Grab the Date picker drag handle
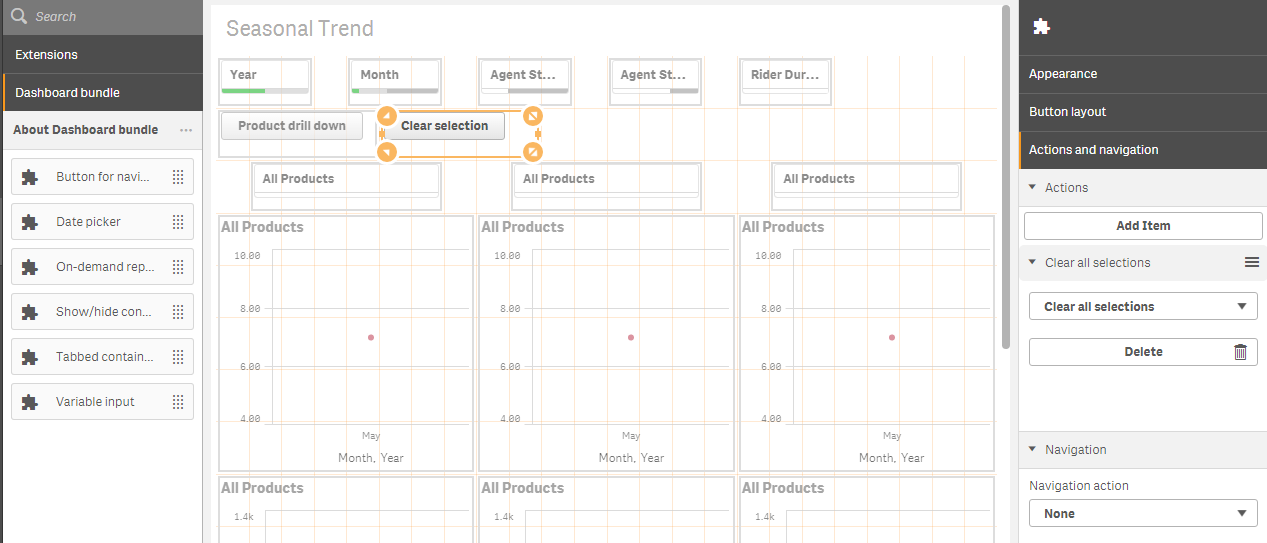The image size is (1267, 543). point(178,222)
